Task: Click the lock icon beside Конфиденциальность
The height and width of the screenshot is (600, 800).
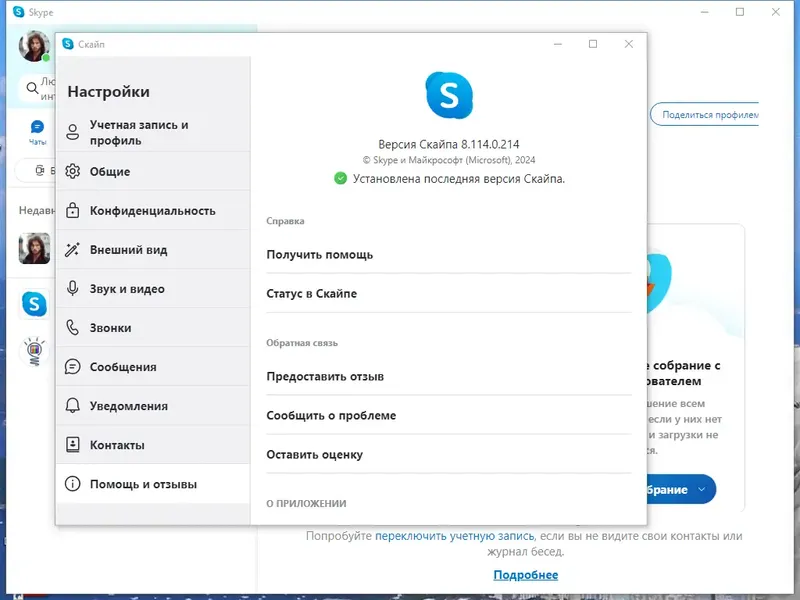Action: tap(72, 210)
